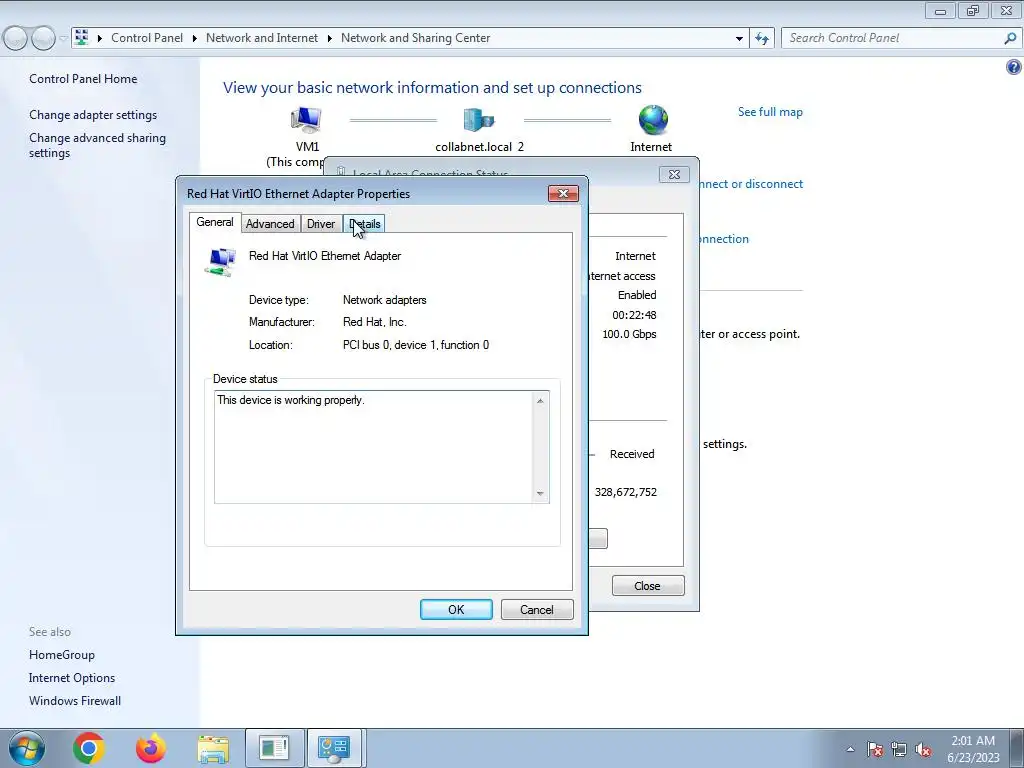The width and height of the screenshot is (1024, 768).
Task: Open Internet Options link
Action: coord(72,678)
